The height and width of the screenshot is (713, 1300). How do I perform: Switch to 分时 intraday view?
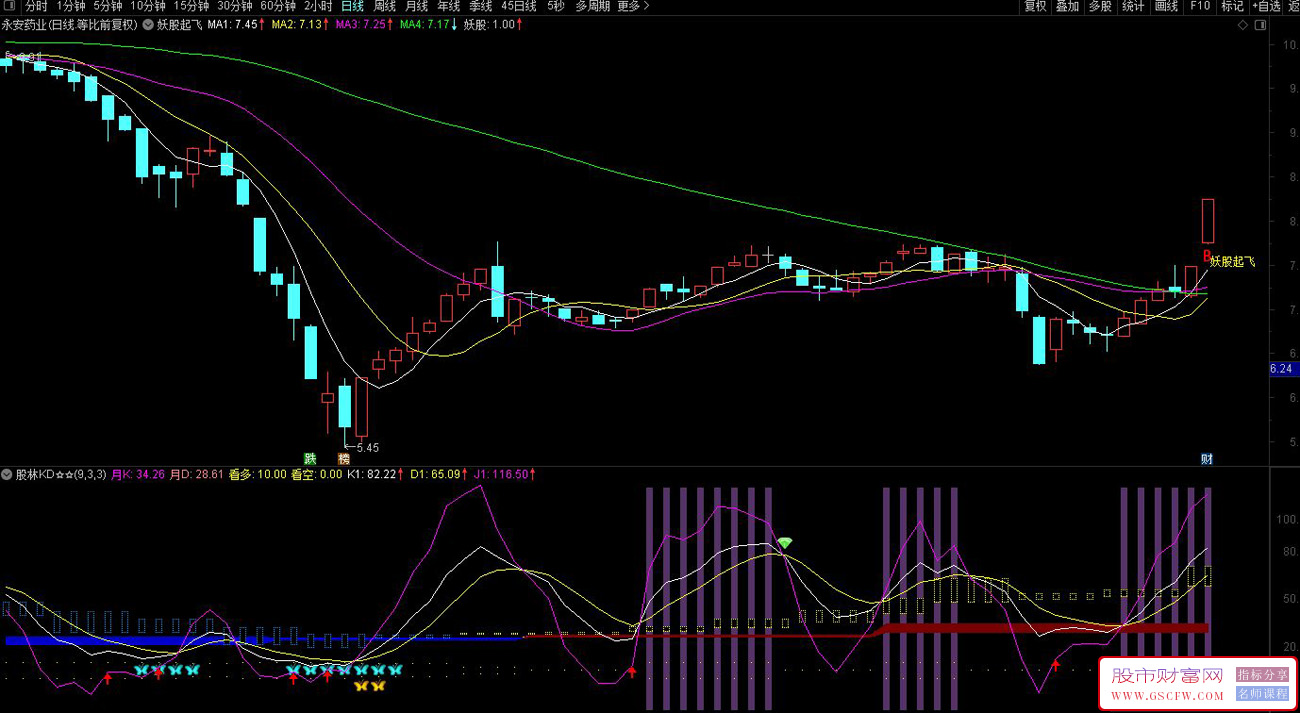click(x=36, y=6)
